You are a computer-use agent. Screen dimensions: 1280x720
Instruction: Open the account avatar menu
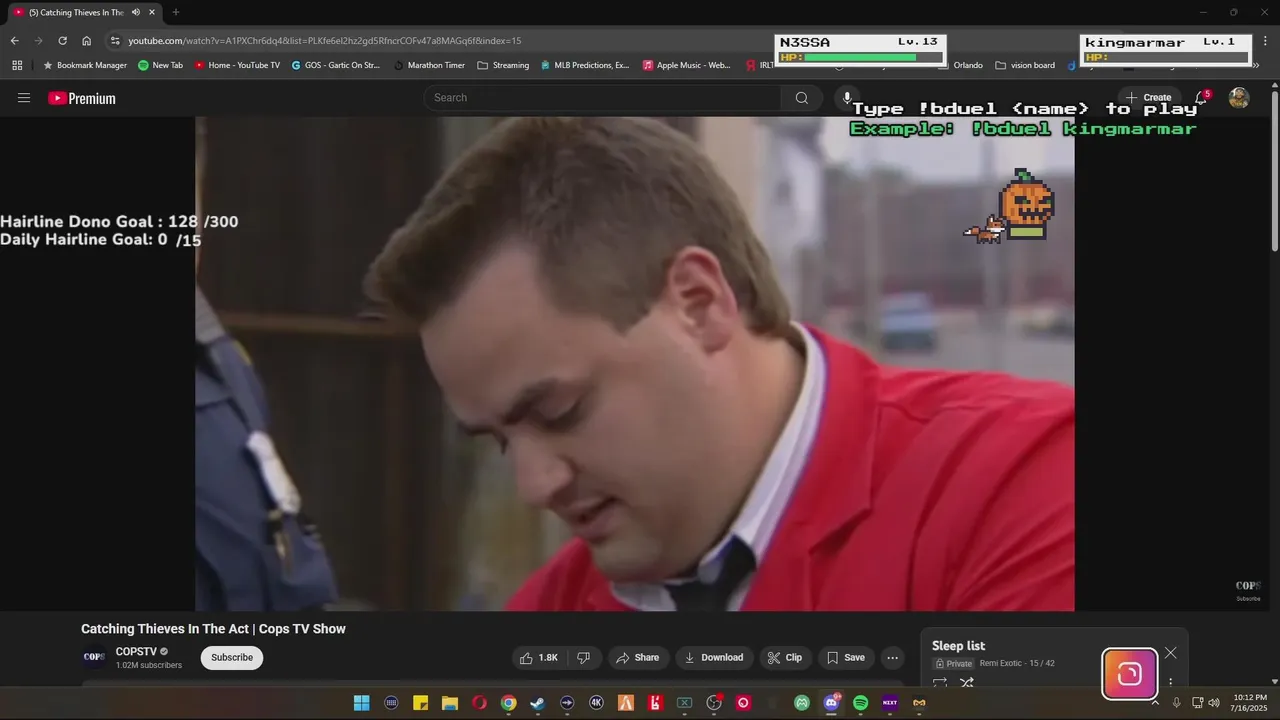pyautogui.click(x=1239, y=98)
